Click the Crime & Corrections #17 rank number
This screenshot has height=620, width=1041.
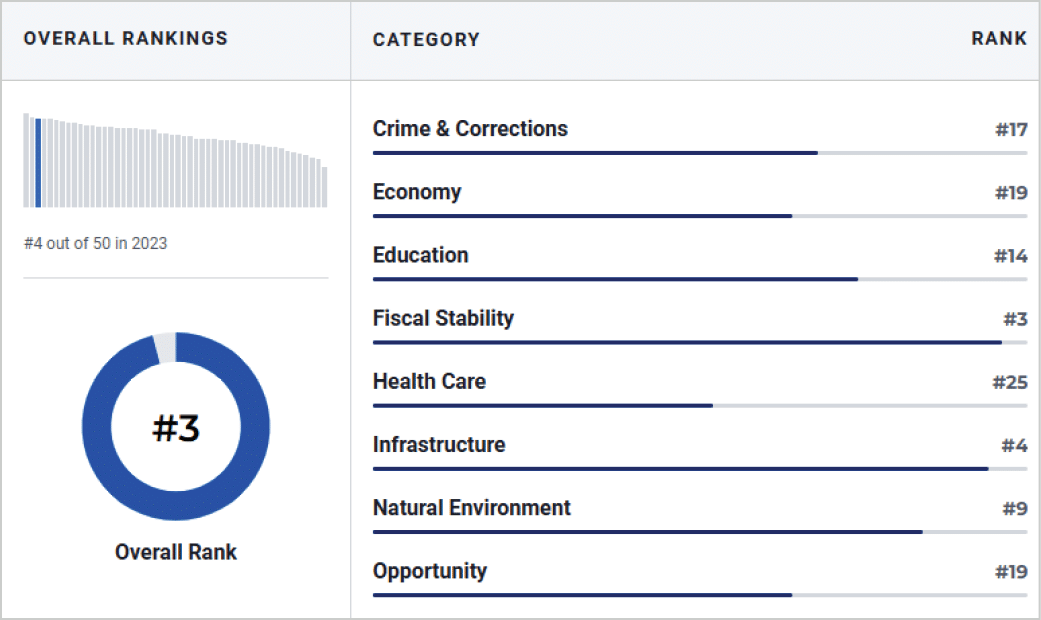point(1011,129)
